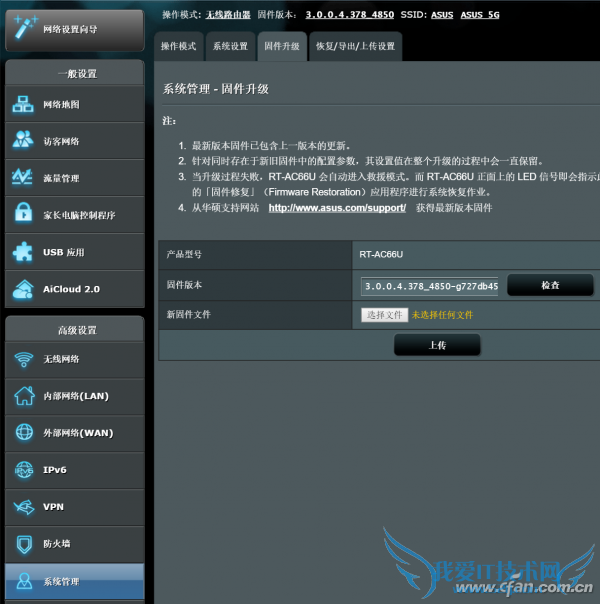Image resolution: width=600 pixels, height=604 pixels.
Task: Open the AiCloud 2.0 sidebar entry
Action: (x=75, y=289)
